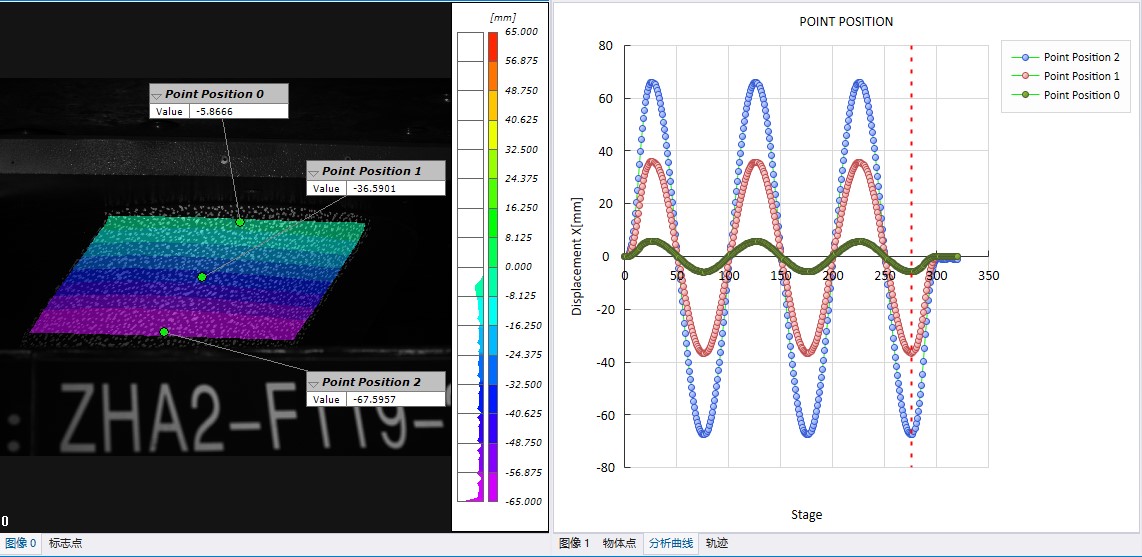Click the green Point Position 2 marker on the surface
1142x557 pixels.
tap(164, 331)
